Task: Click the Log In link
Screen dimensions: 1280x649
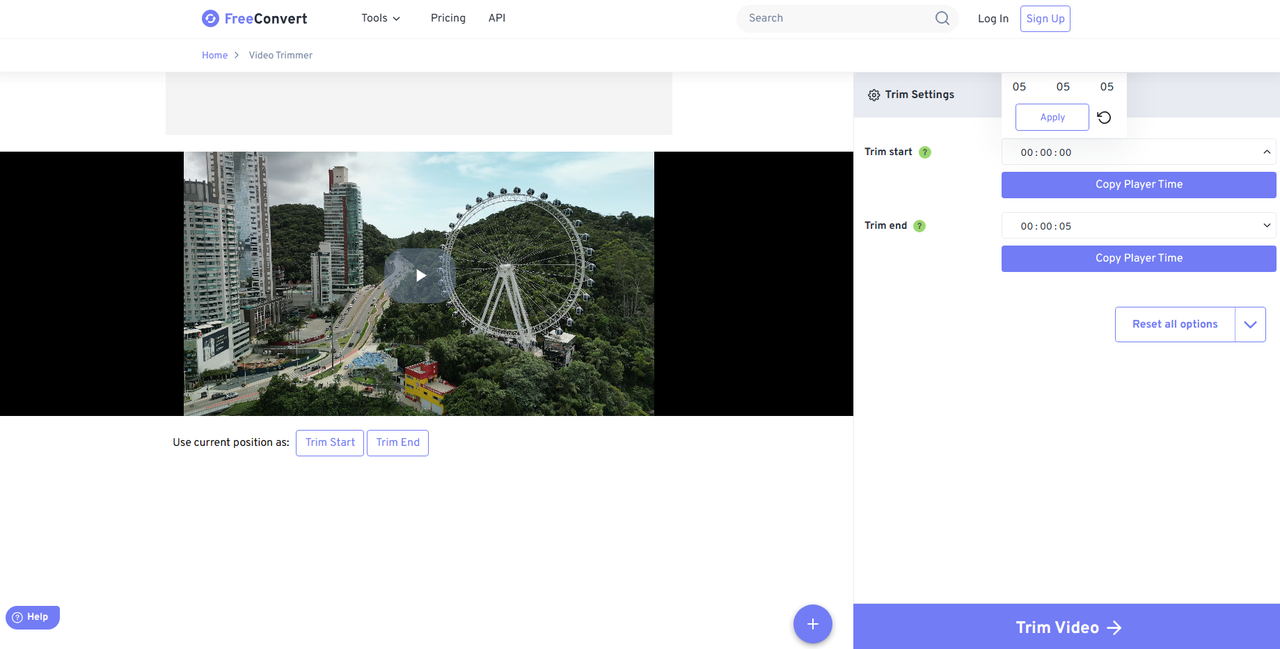Action: click(993, 18)
